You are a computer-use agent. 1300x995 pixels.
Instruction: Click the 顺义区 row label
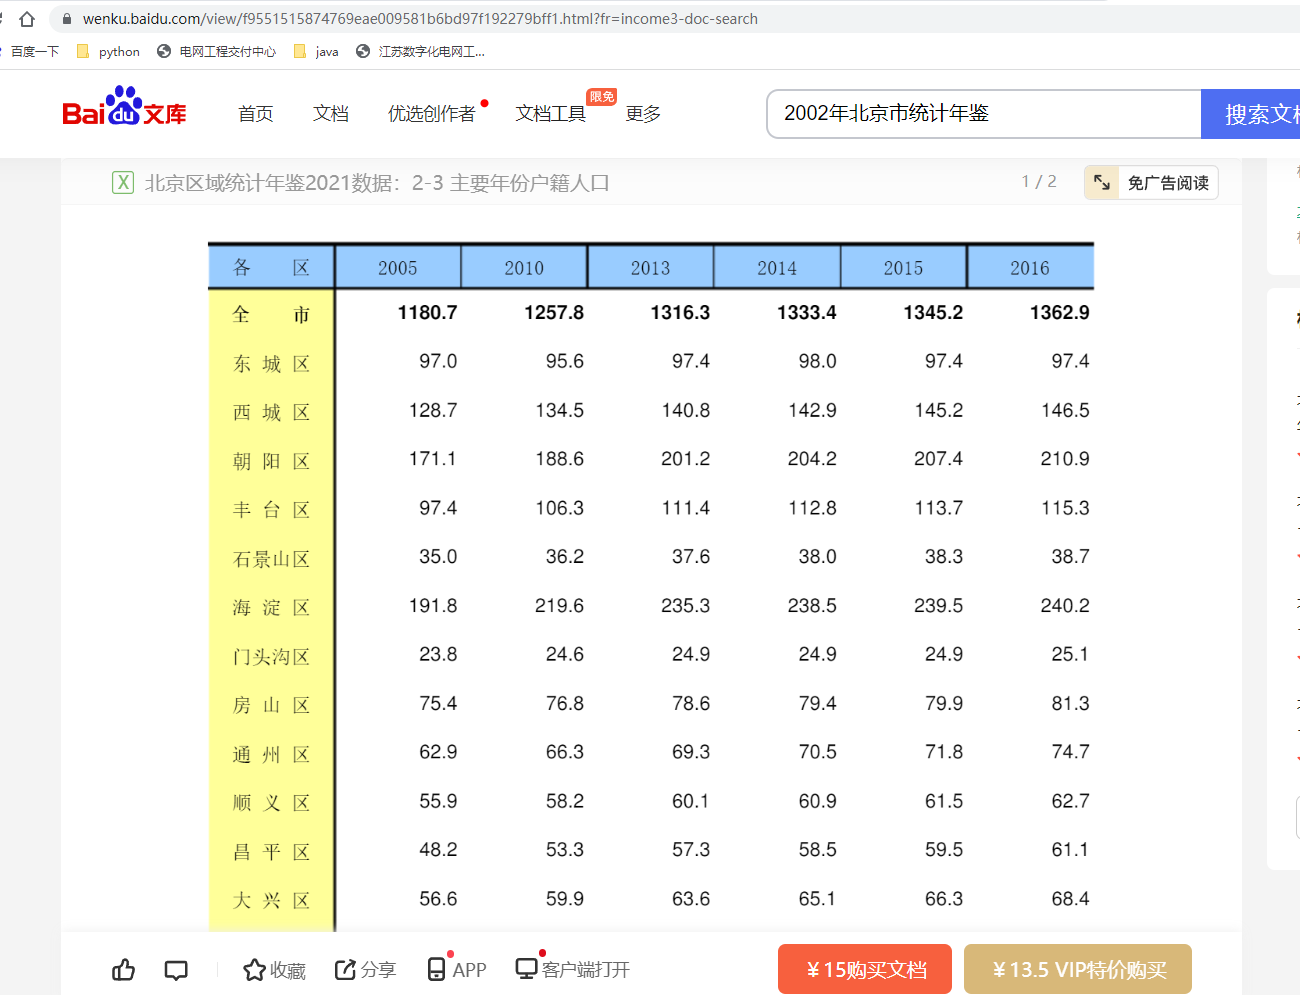(x=271, y=803)
